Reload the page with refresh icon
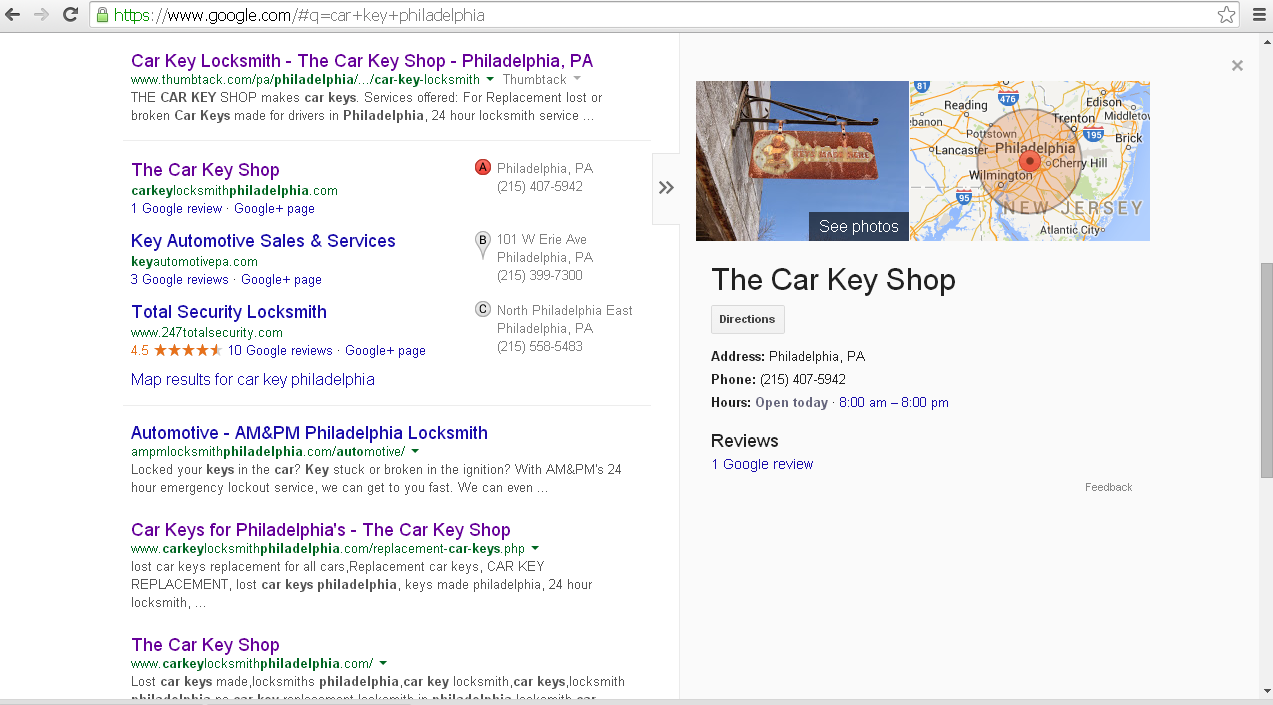The image size is (1273, 705). (70, 14)
